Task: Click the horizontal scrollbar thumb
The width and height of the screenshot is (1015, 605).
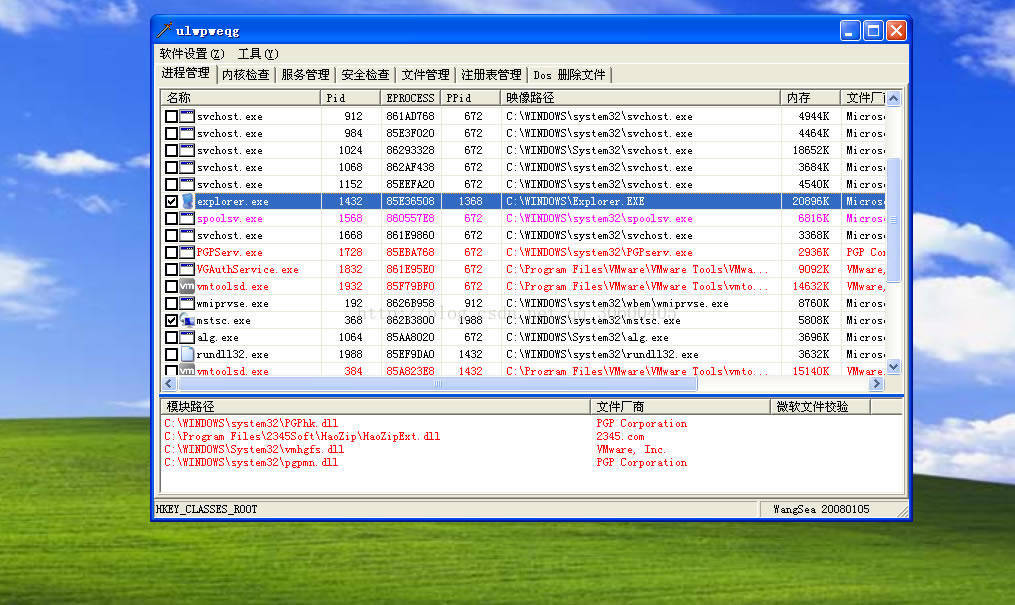Action: (x=438, y=383)
